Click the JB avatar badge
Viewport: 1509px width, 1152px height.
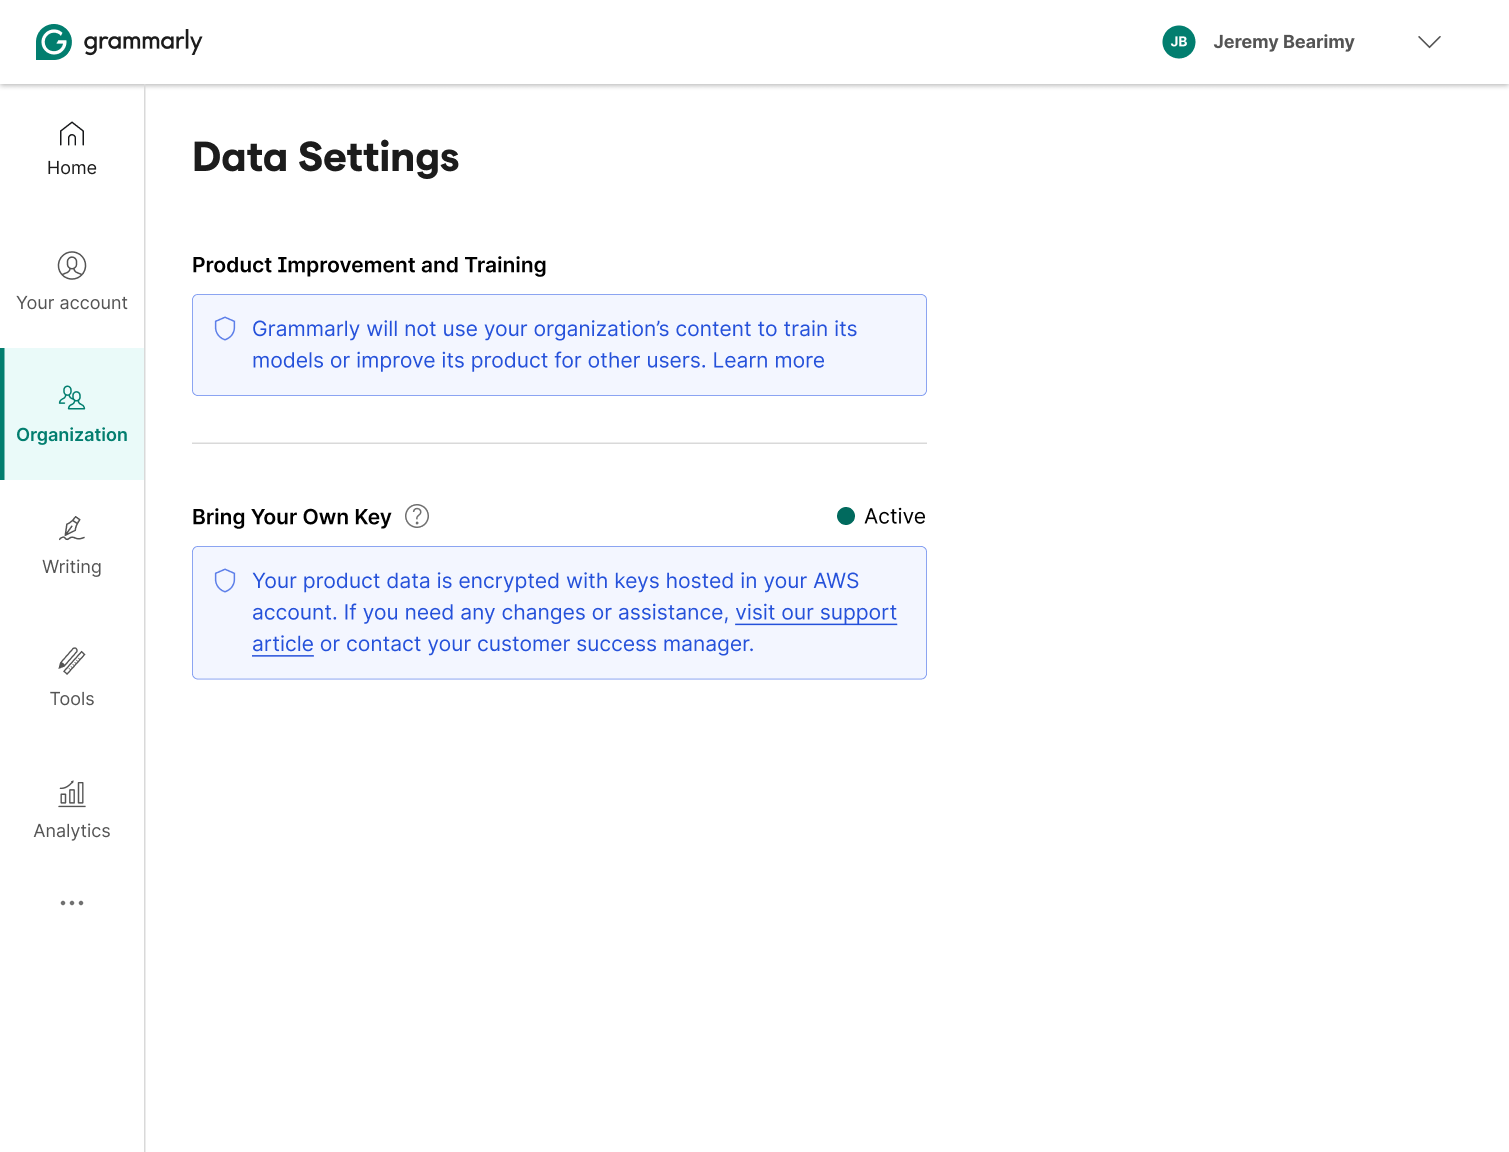click(x=1179, y=42)
